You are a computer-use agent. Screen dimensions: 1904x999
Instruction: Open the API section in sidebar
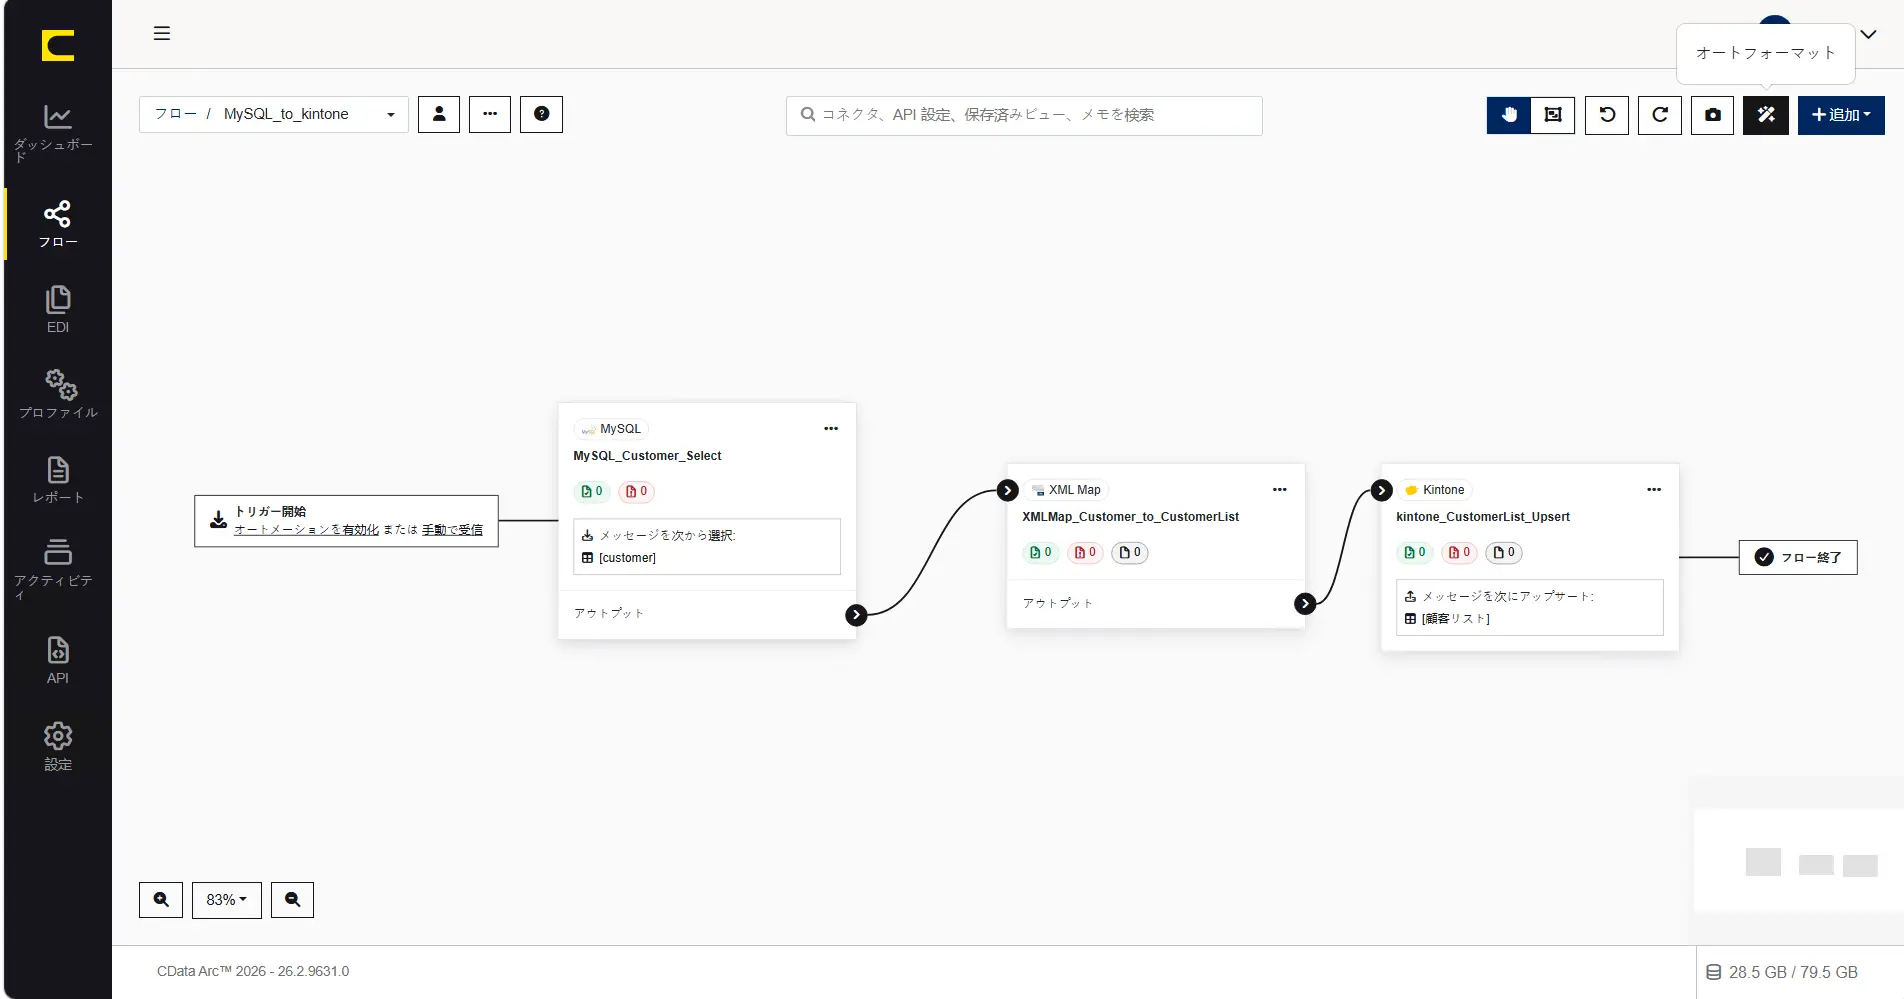click(58, 660)
